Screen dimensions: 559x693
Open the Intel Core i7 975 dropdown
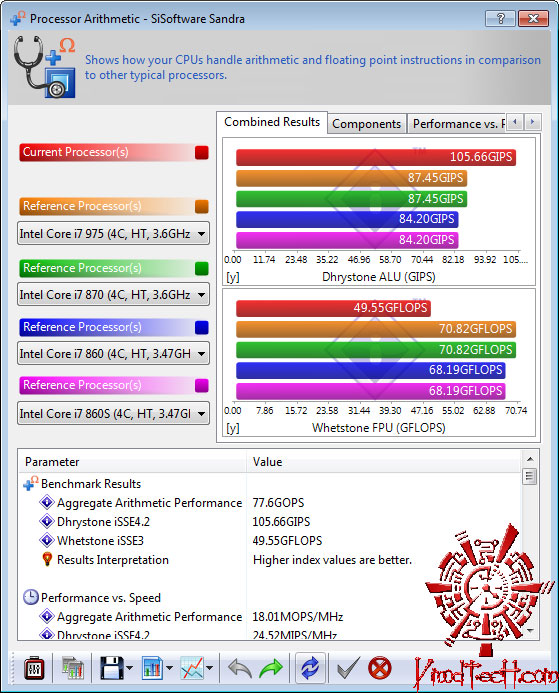(113, 233)
